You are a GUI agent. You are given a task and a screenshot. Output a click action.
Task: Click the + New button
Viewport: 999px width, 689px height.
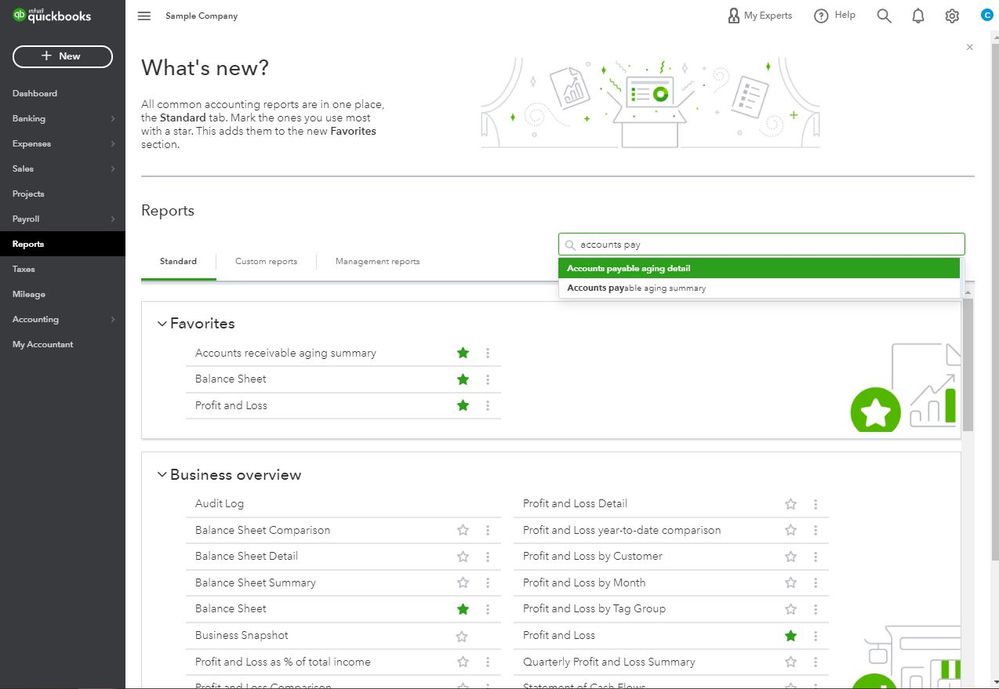click(x=62, y=56)
